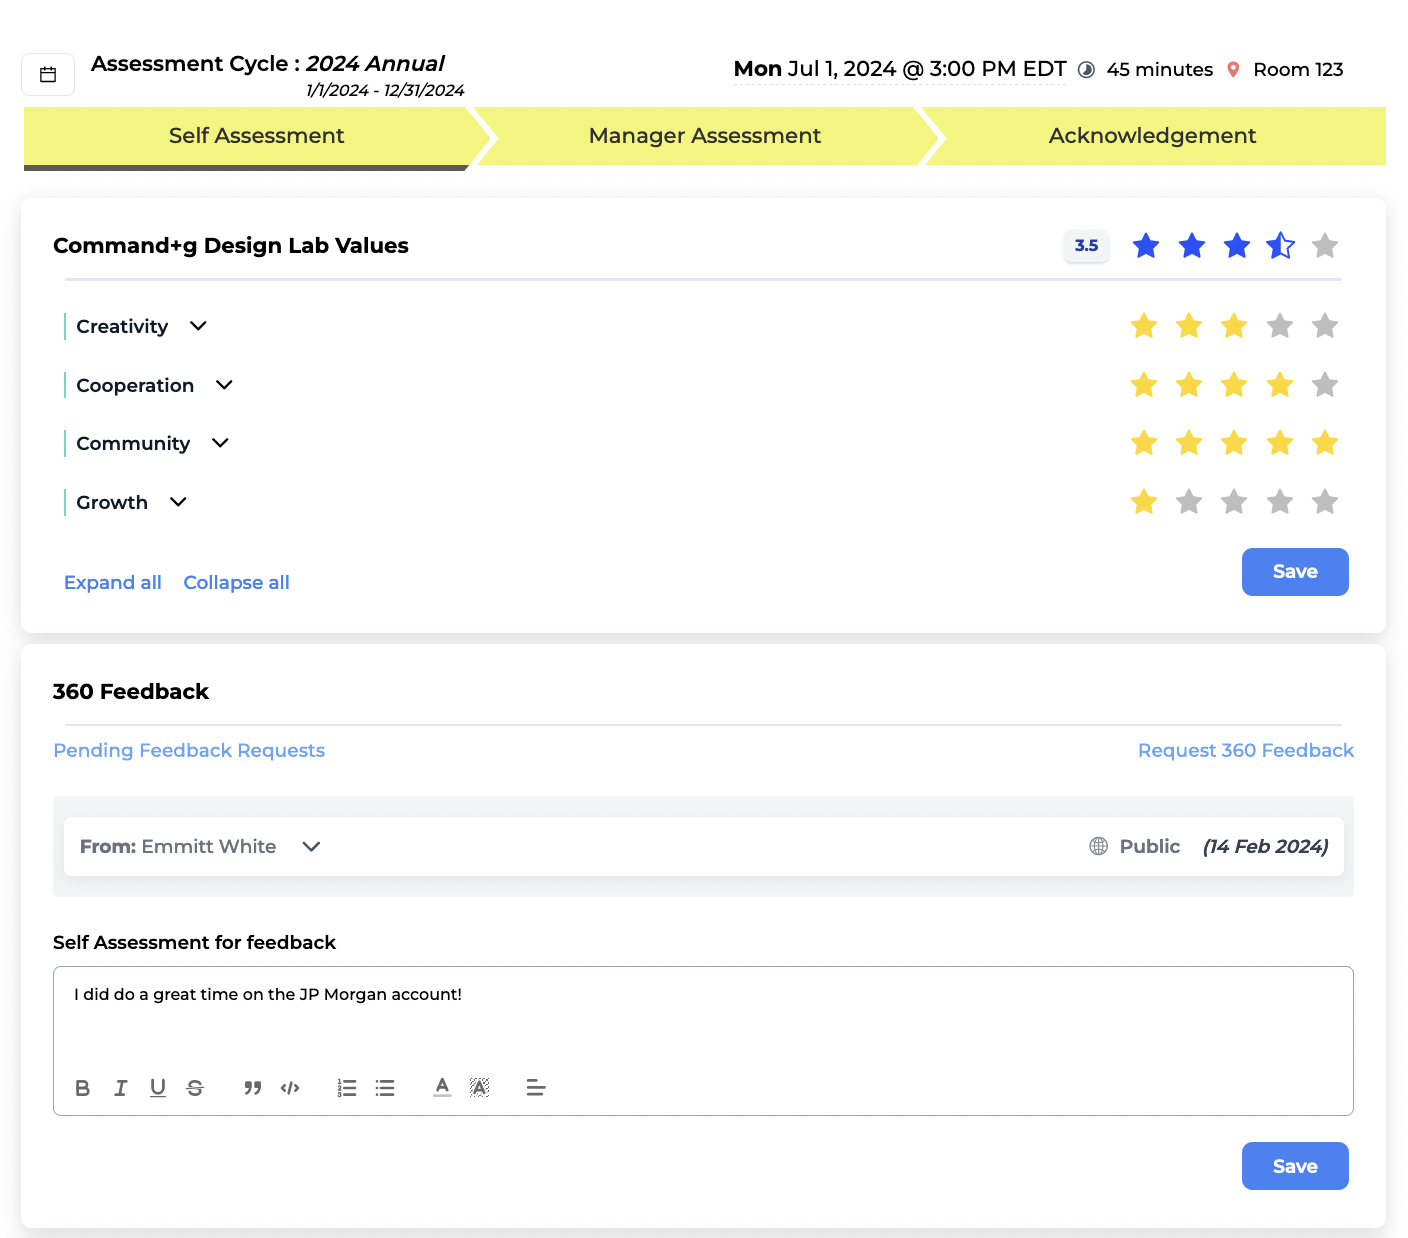Apply italic formatting in the editor
1408x1238 pixels.
(120, 1088)
